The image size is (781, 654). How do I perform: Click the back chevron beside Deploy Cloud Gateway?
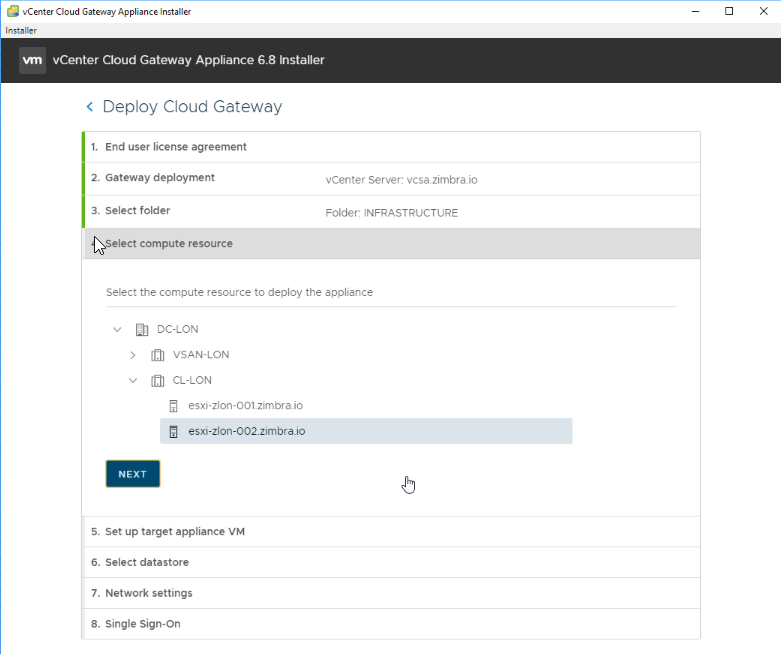pyautogui.click(x=90, y=107)
